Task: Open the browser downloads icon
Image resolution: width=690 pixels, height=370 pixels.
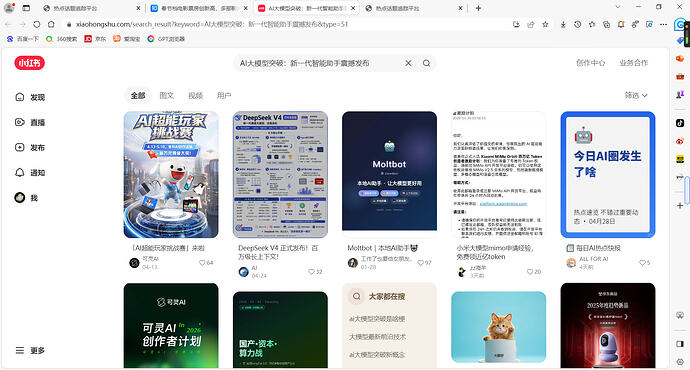Action: pyautogui.click(x=563, y=25)
